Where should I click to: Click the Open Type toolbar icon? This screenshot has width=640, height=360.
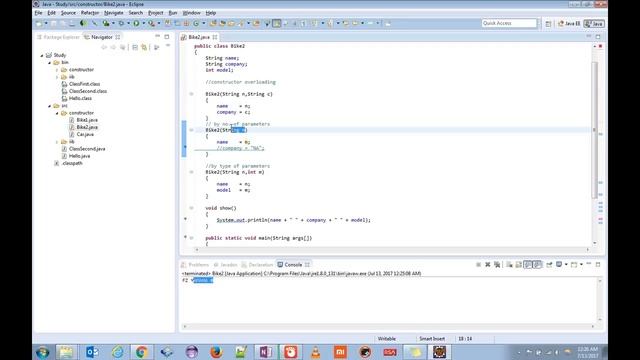(213, 24)
